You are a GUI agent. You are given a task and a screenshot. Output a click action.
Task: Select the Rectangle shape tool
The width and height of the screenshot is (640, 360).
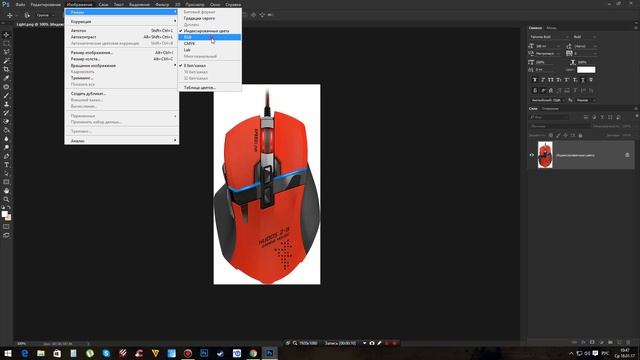(6, 182)
